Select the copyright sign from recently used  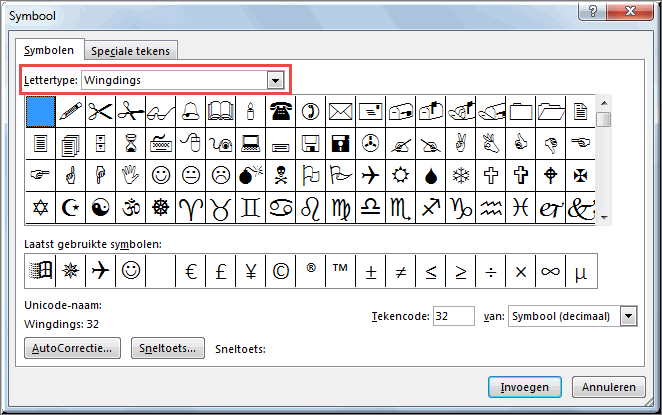pos(280,271)
